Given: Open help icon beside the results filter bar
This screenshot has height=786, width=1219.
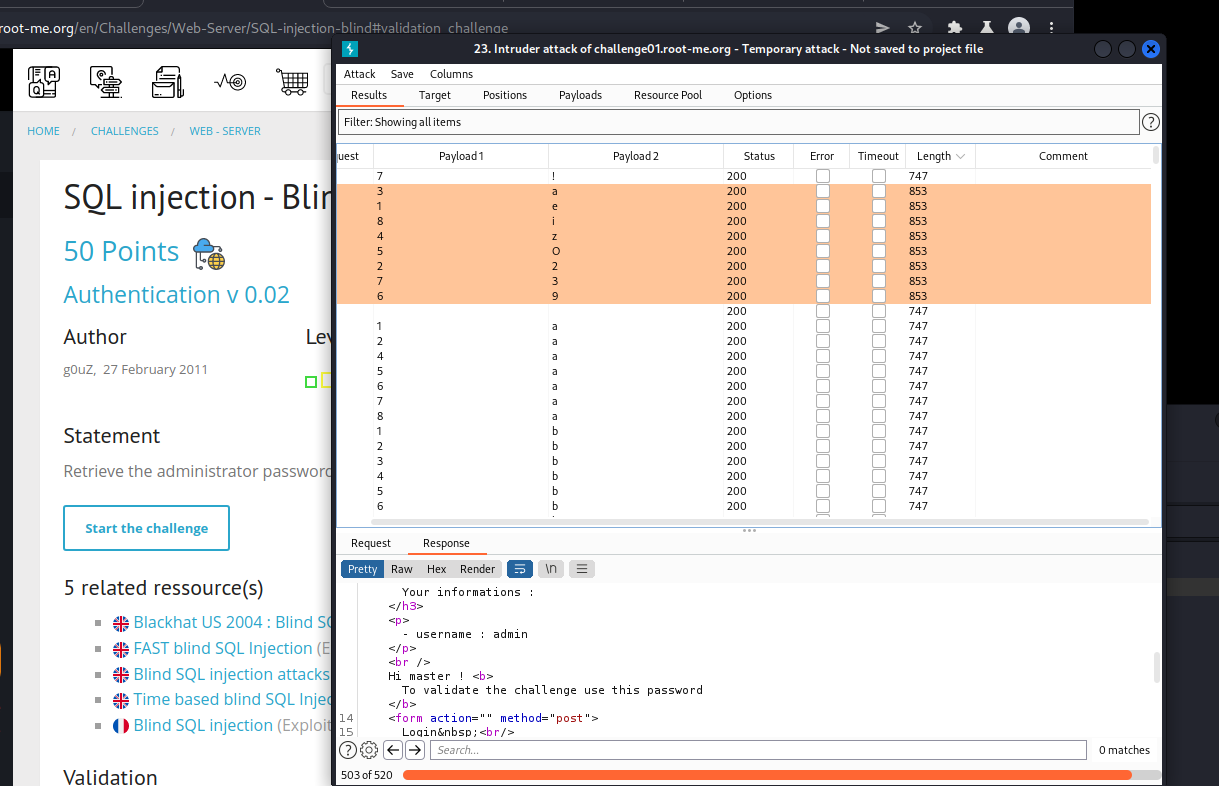Looking at the screenshot, I should [x=1151, y=122].
